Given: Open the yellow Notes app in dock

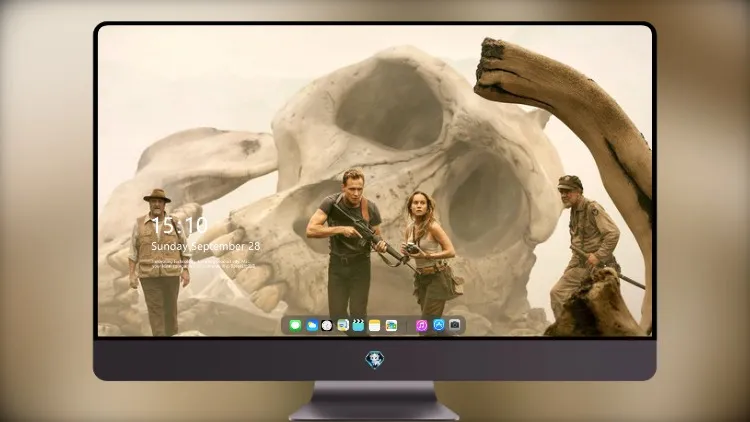Looking at the screenshot, I should 375,326.
